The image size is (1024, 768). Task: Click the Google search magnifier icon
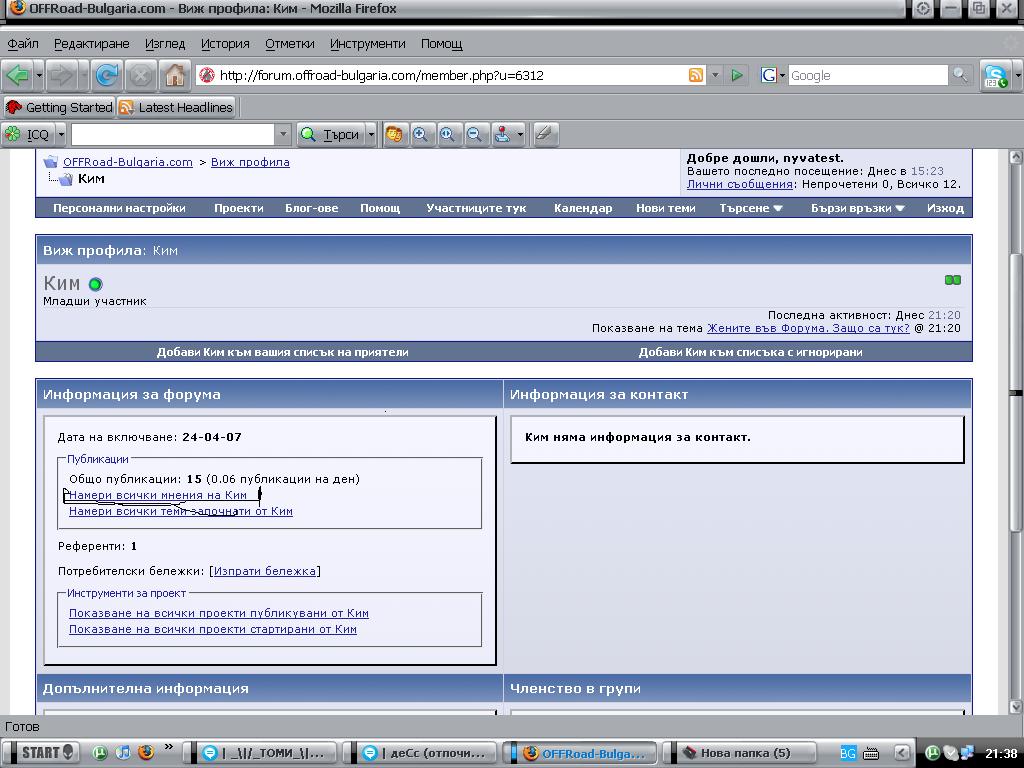pyautogui.click(x=960, y=75)
